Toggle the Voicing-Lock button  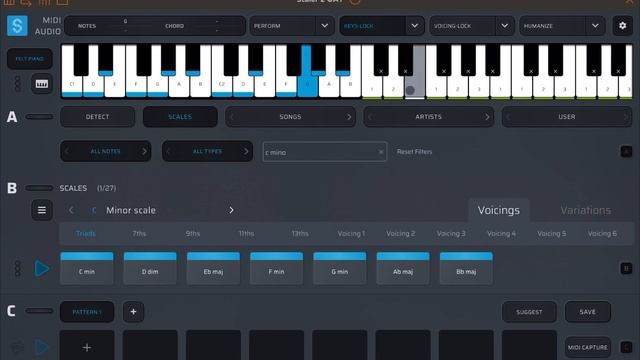462,26
